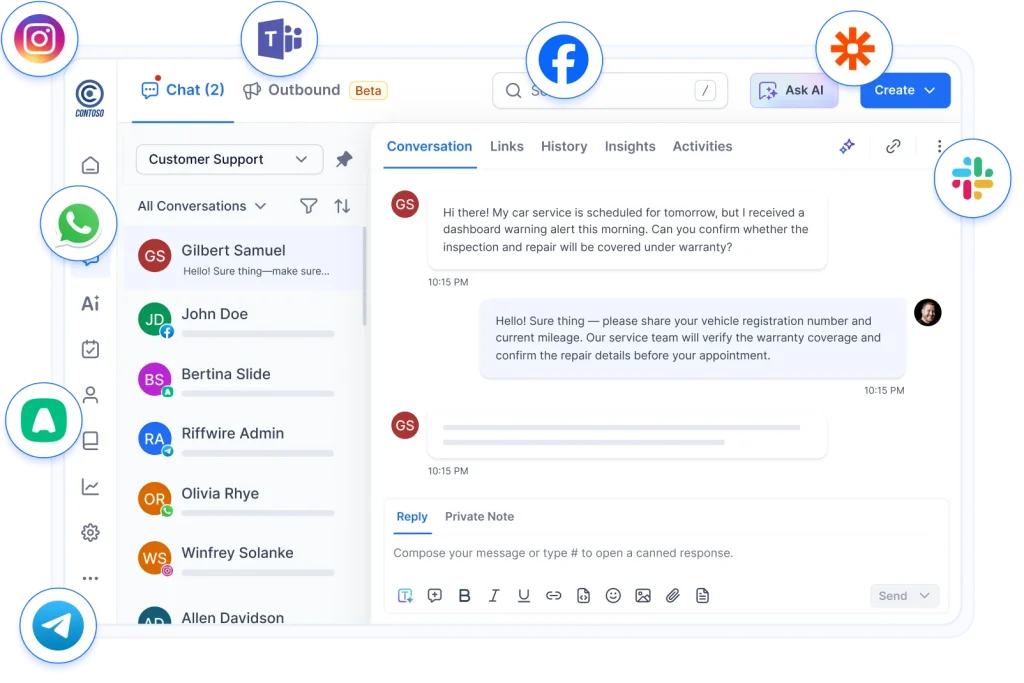Open the conversation filter funnel
Image resolution: width=1024 pixels, height=683 pixels.
[308, 206]
